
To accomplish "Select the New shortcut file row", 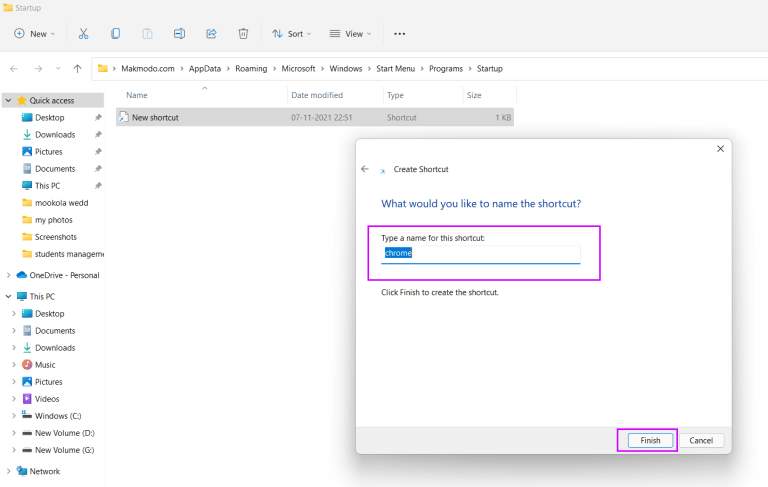I will [155, 117].
